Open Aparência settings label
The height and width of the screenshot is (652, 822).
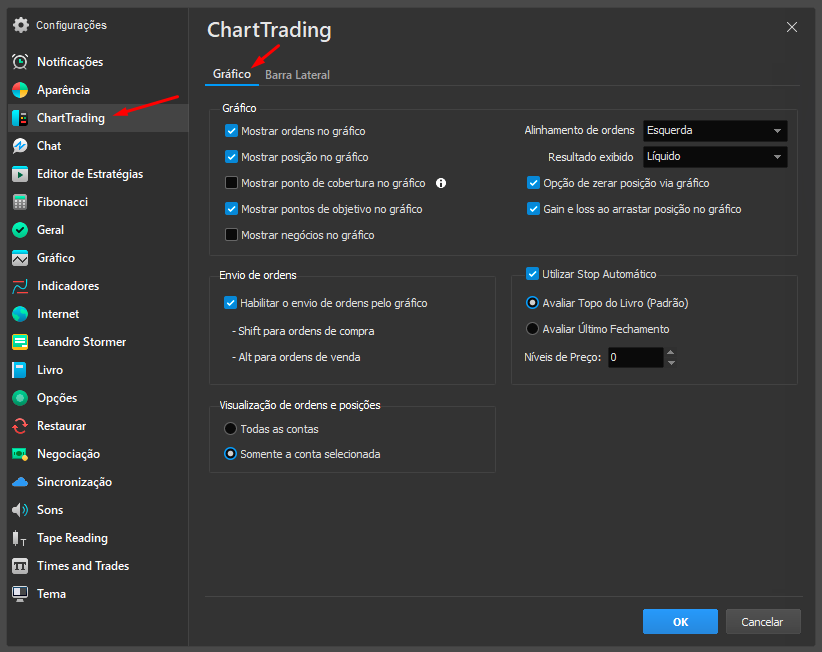pyautogui.click(x=63, y=90)
